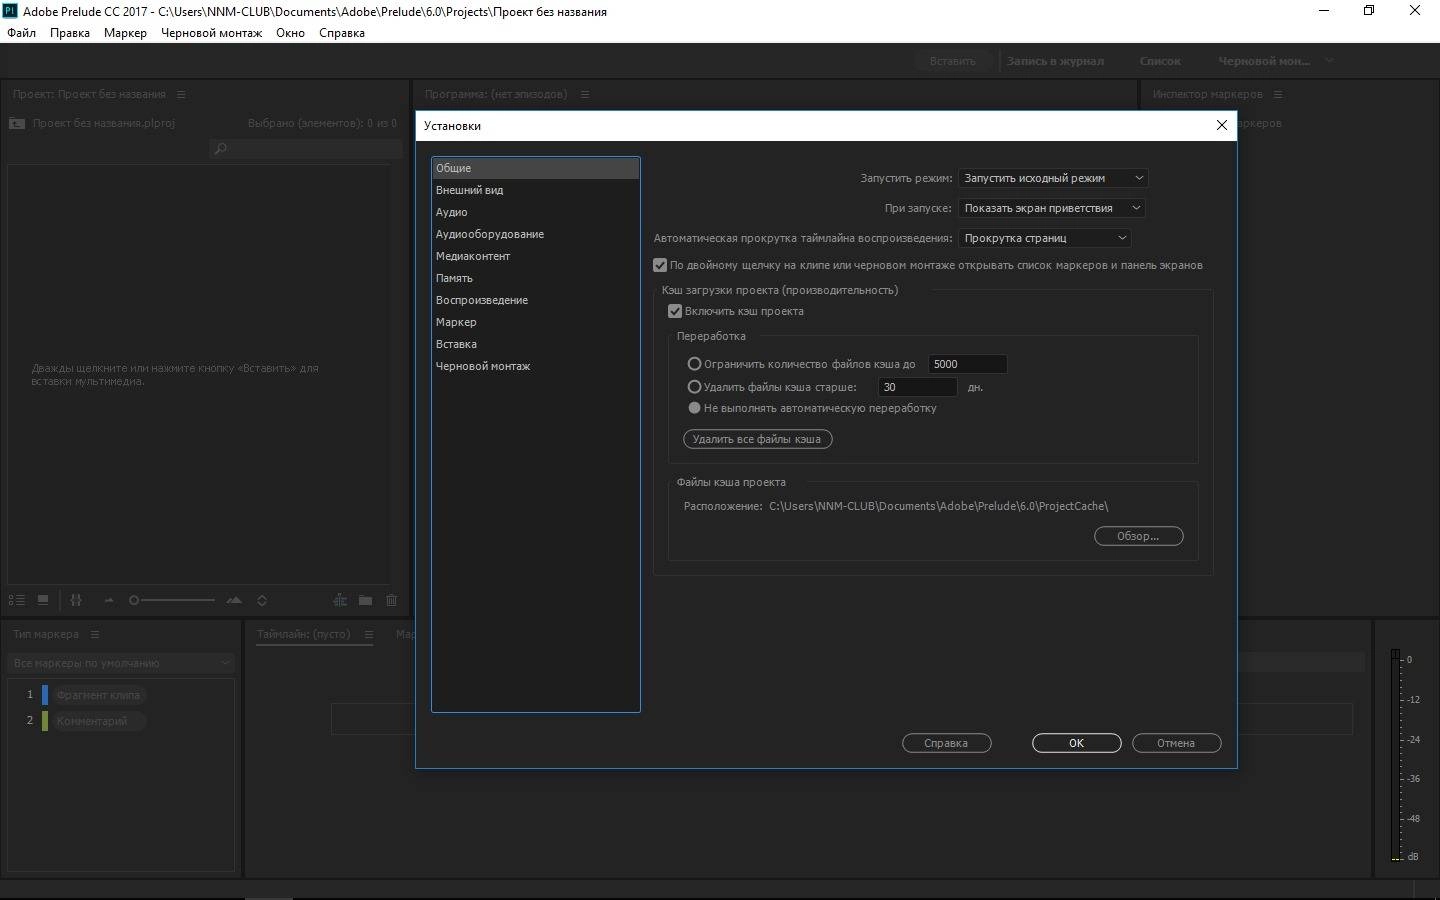Open timeline auto-scroll Прокрутка страниц dropdown
Viewport: 1440px width, 900px height.
(1044, 238)
